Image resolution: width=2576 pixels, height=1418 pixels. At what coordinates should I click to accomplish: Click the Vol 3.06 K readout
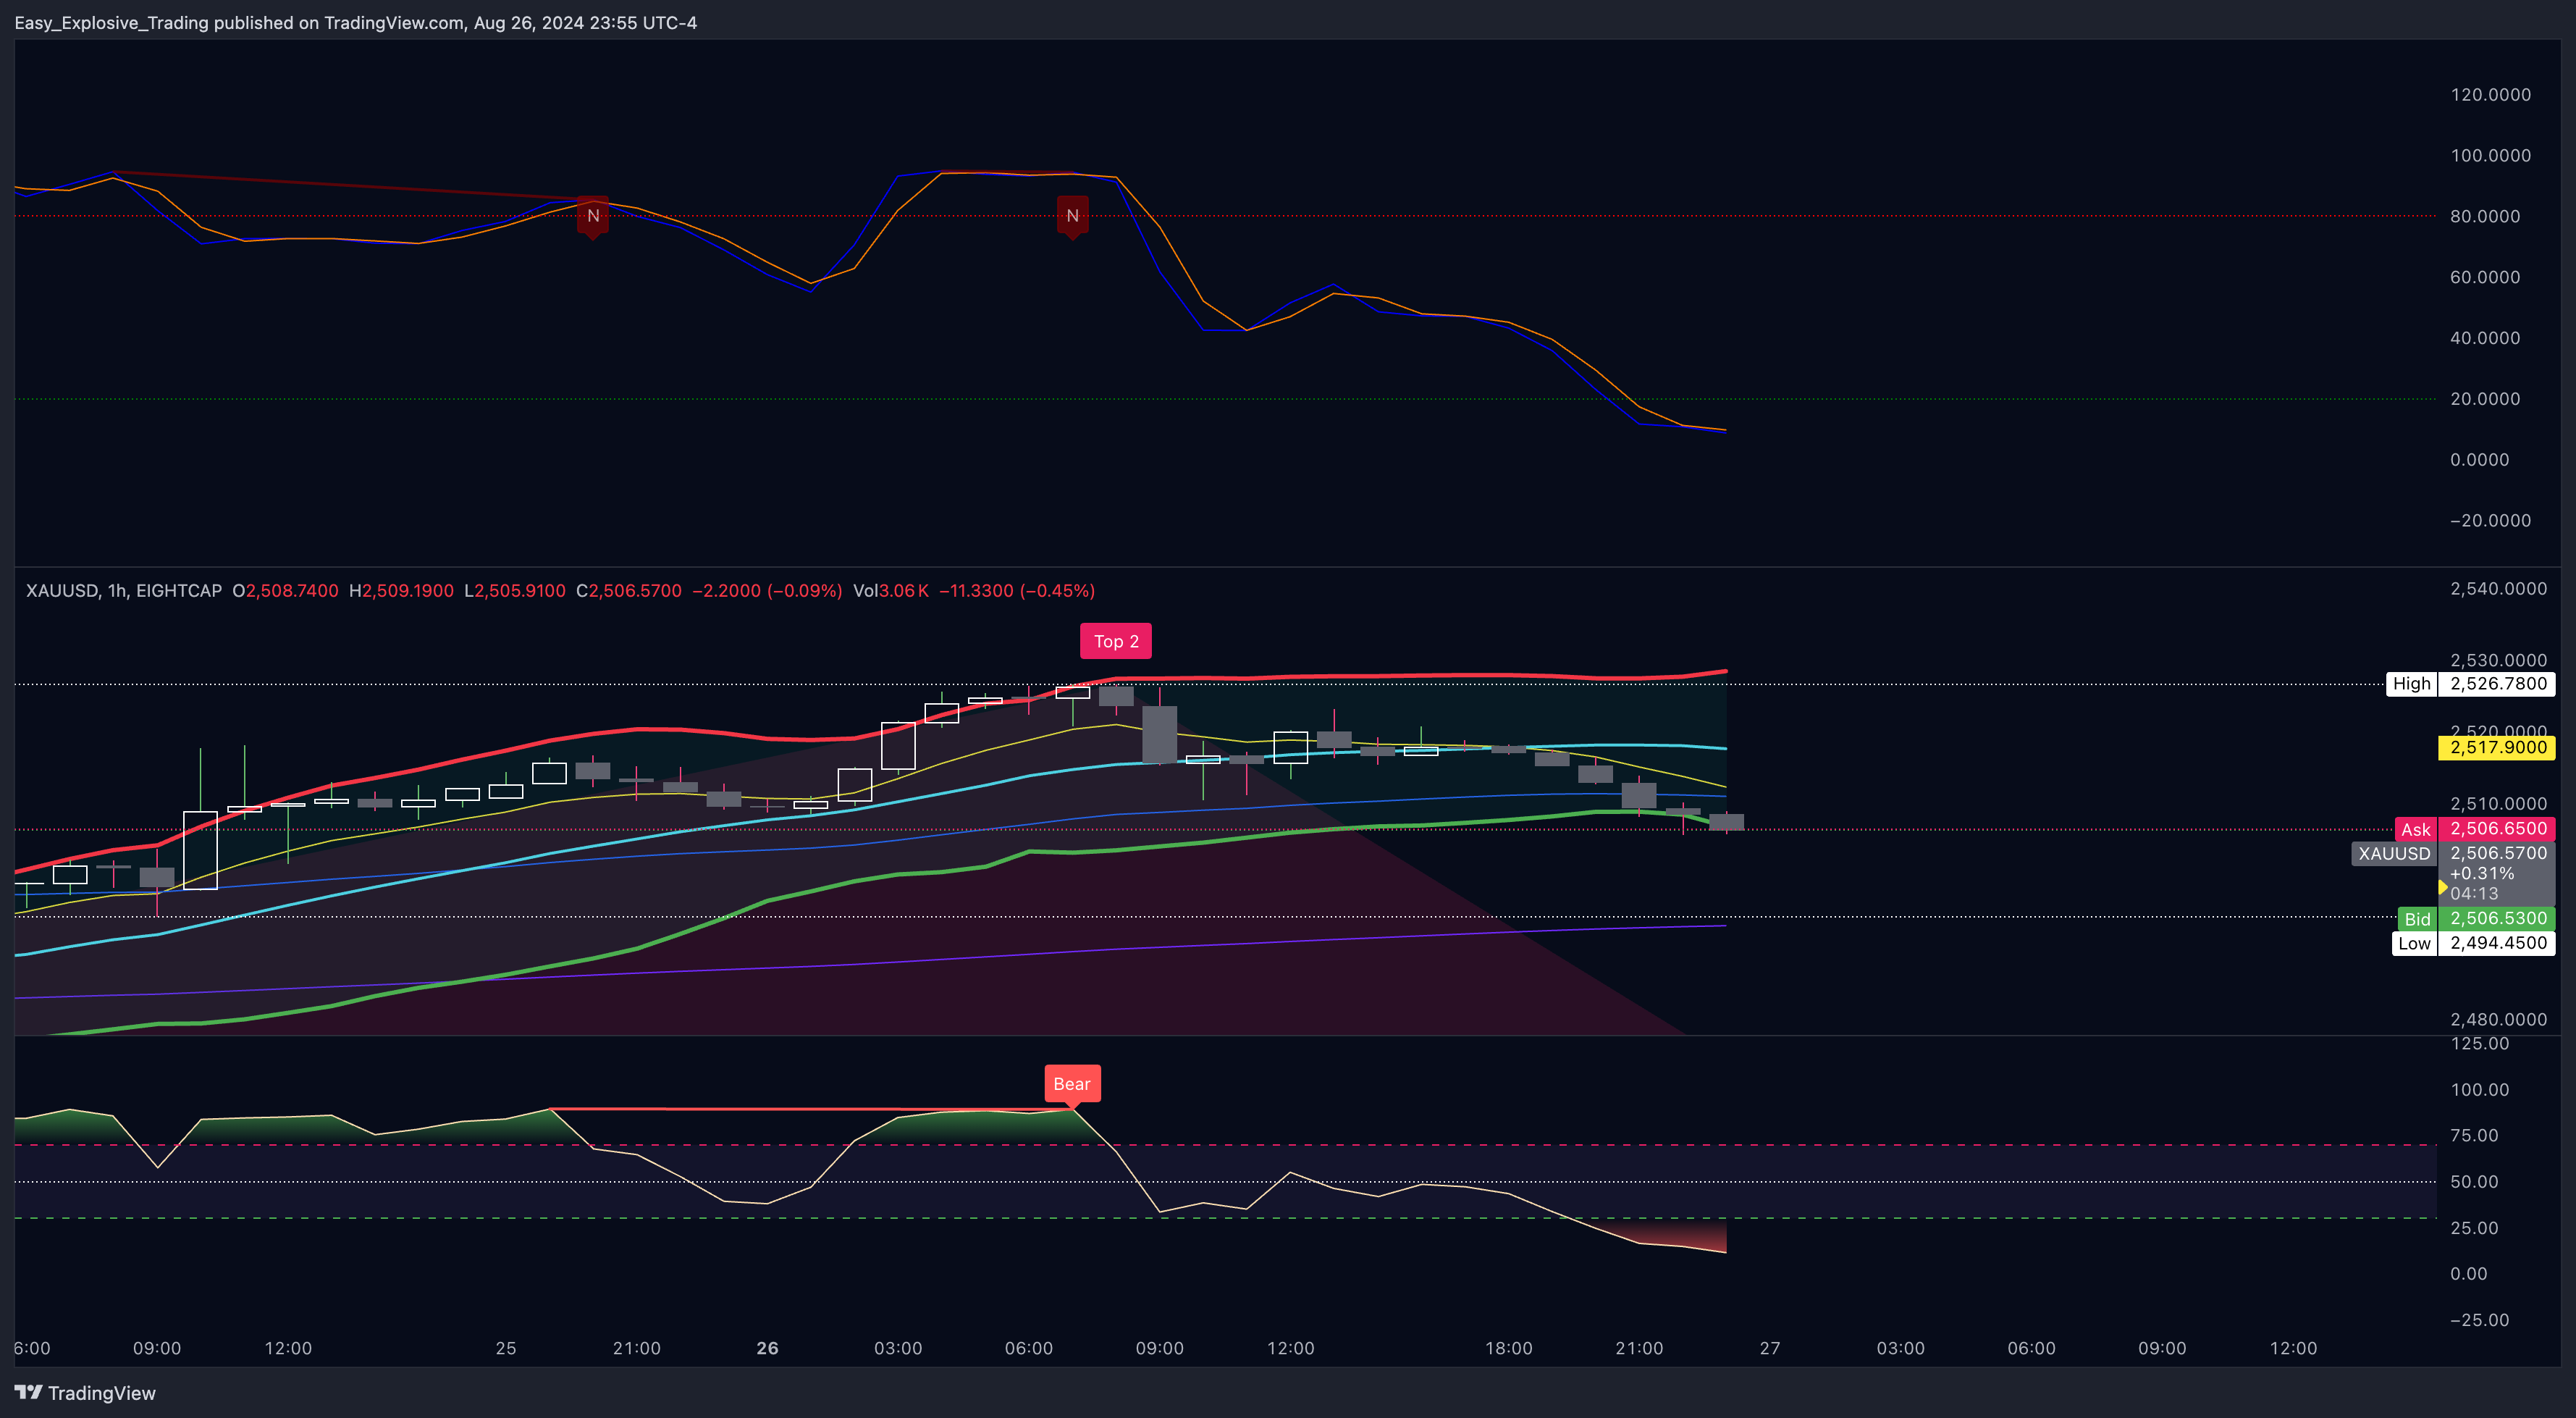(x=891, y=591)
